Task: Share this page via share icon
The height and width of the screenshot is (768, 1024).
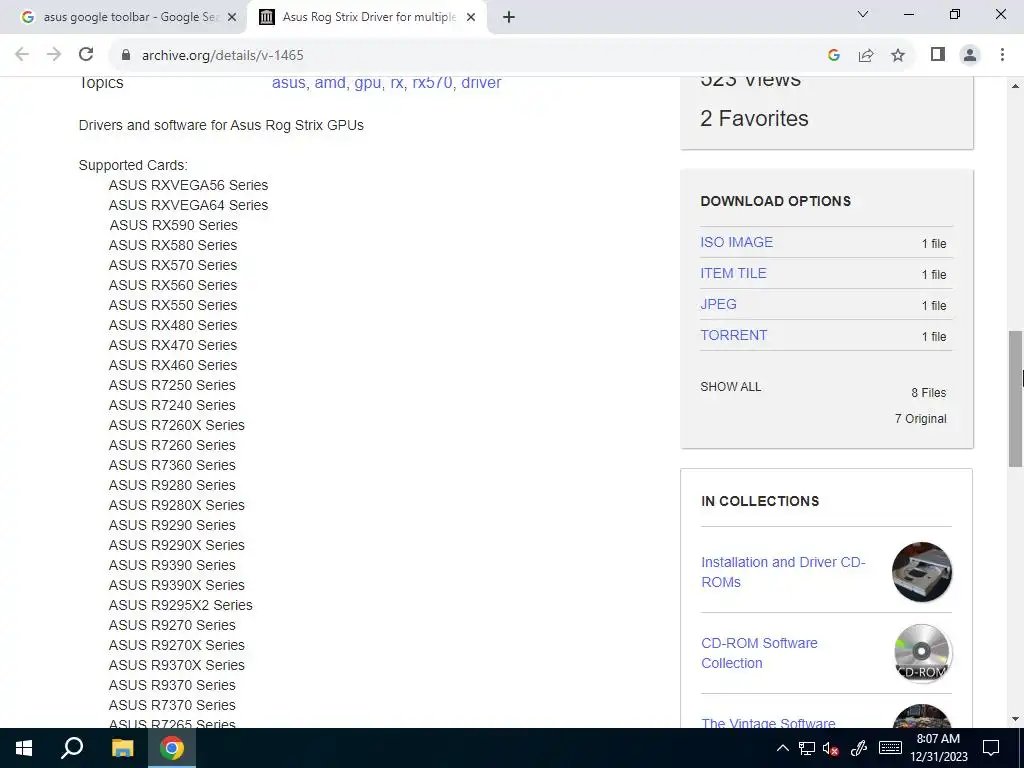Action: pyautogui.click(x=866, y=55)
